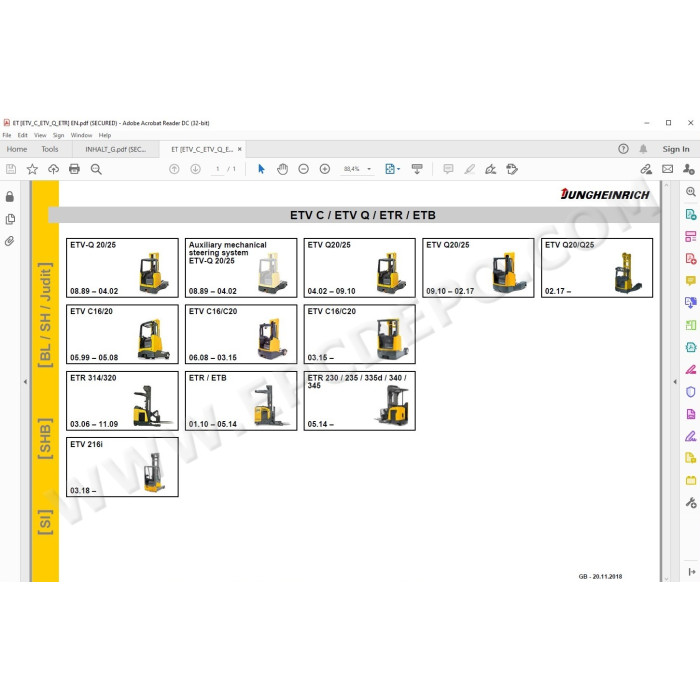
Task: Add a sticky note comment
Action: 448,169
